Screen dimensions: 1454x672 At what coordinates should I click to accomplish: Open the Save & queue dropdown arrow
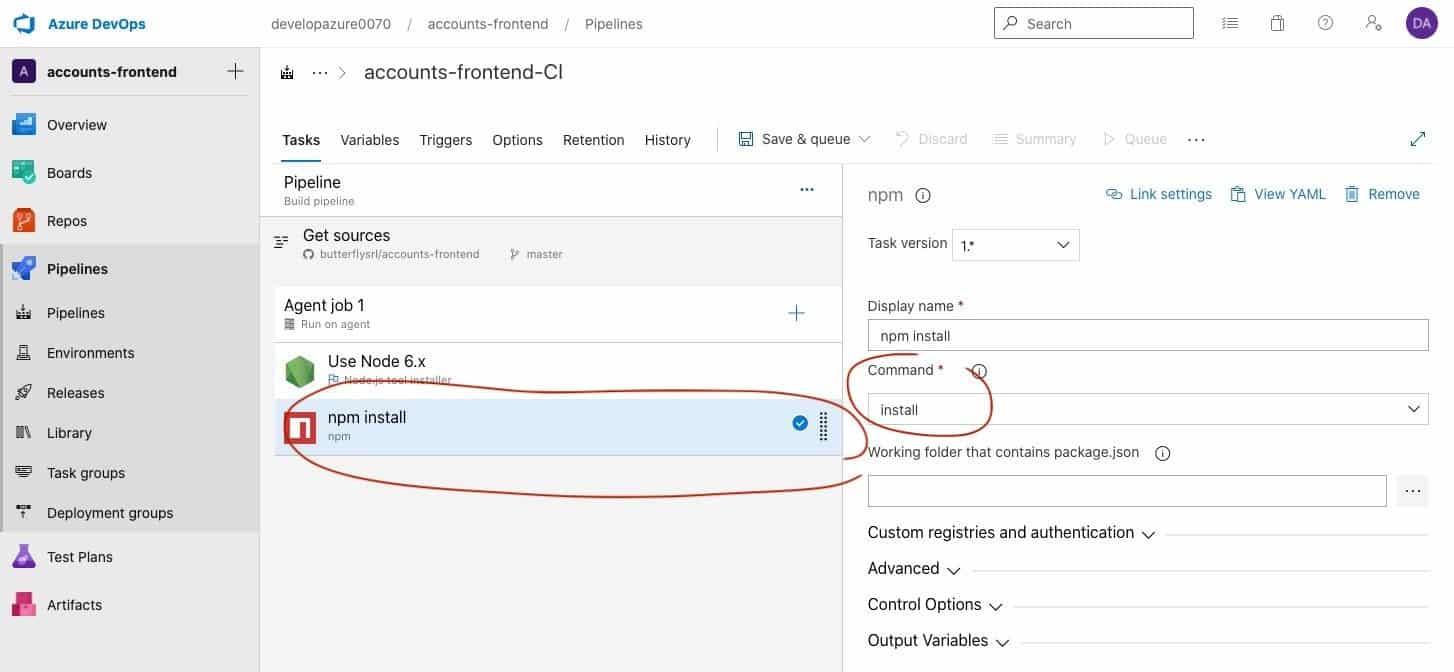tap(865, 139)
